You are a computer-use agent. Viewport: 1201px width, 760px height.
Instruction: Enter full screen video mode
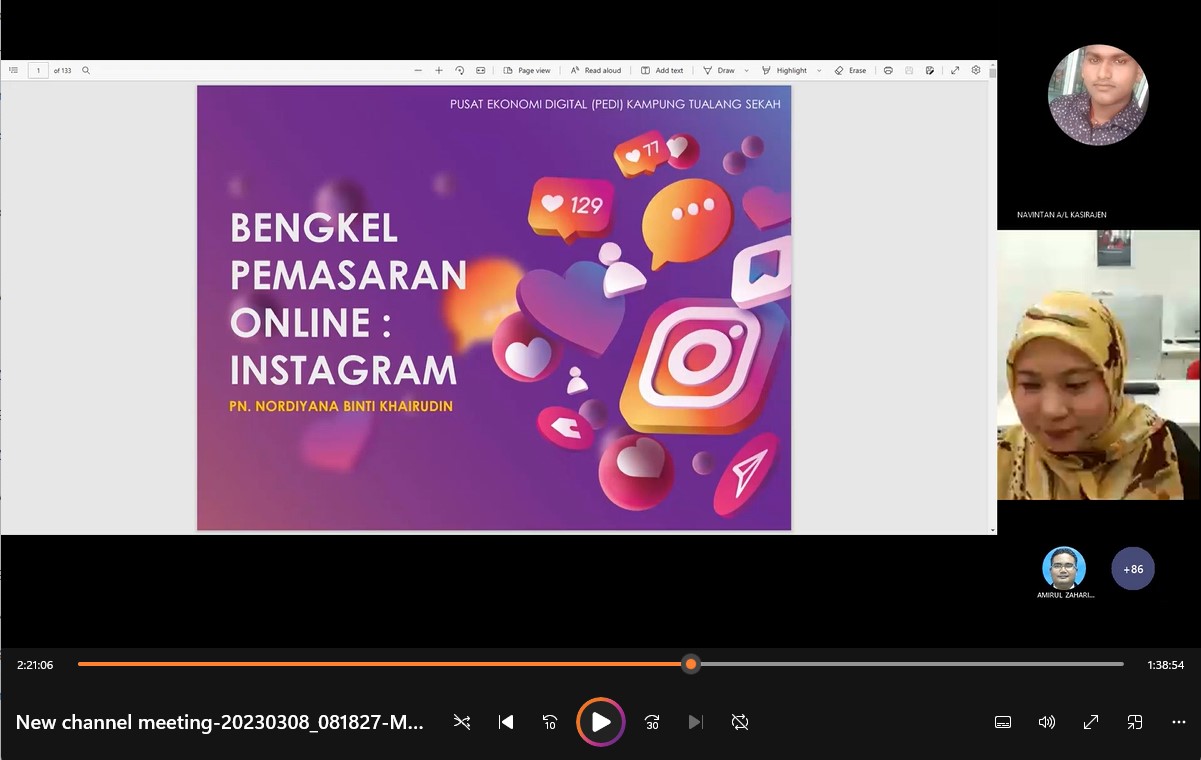tap(1091, 722)
